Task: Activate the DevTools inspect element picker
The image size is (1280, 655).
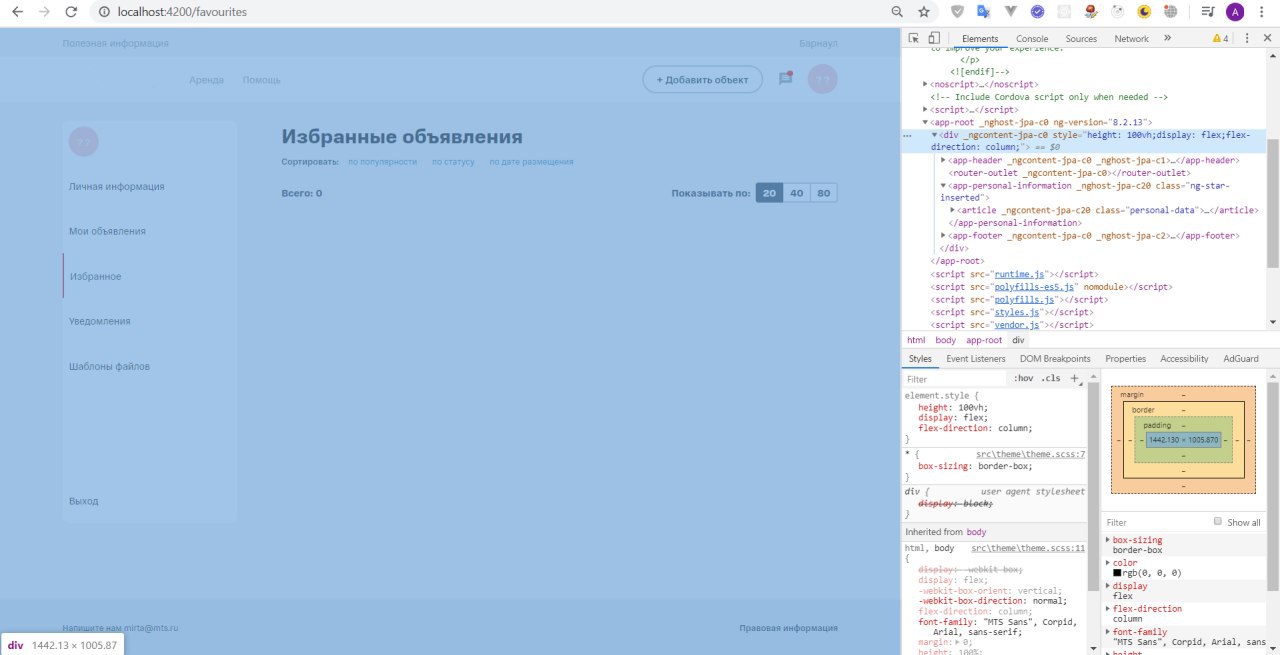Action: click(x=914, y=38)
